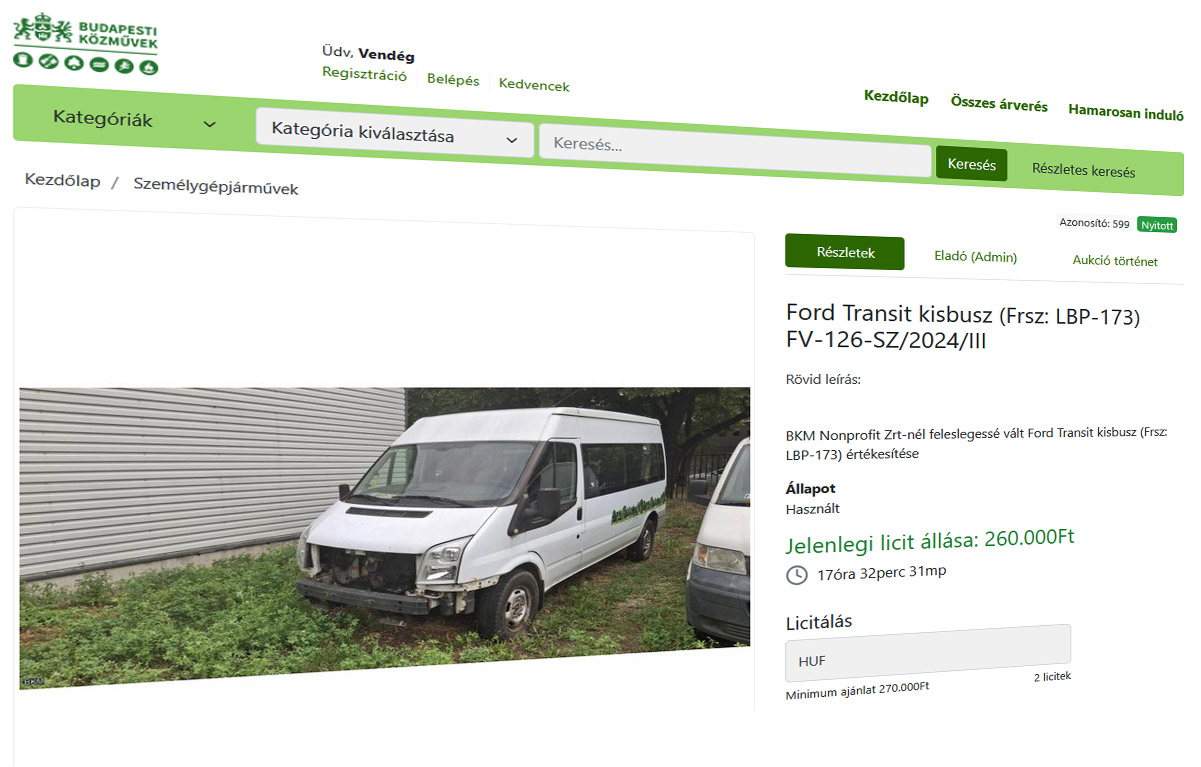Viewport: 1201px width, 767px height.
Task: Open the Regisztráció link
Action: (364, 75)
